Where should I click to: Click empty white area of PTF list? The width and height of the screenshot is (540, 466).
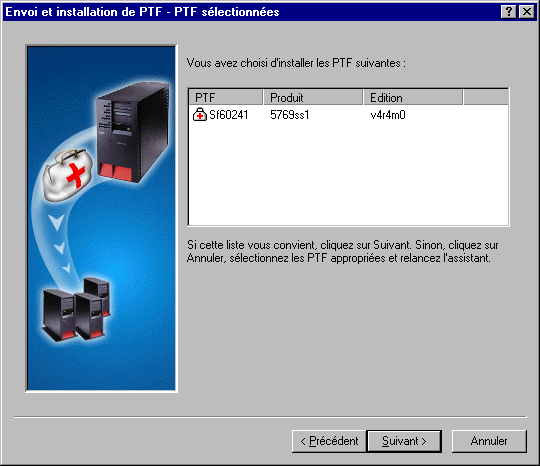tap(348, 172)
